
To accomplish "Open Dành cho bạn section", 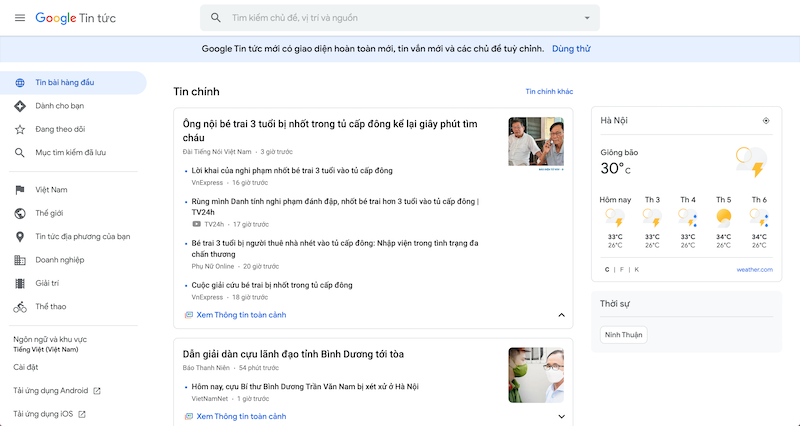I will pyautogui.click(x=60, y=106).
